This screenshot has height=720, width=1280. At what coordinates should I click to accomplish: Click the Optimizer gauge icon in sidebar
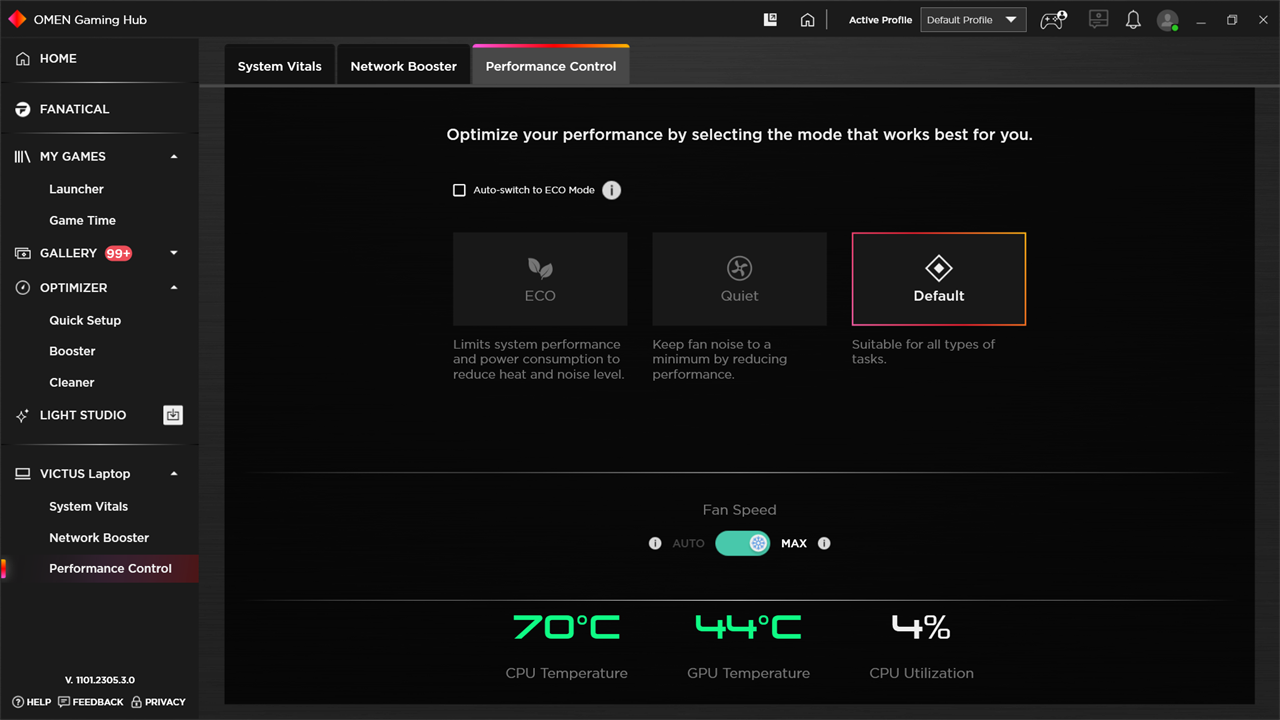[23, 288]
